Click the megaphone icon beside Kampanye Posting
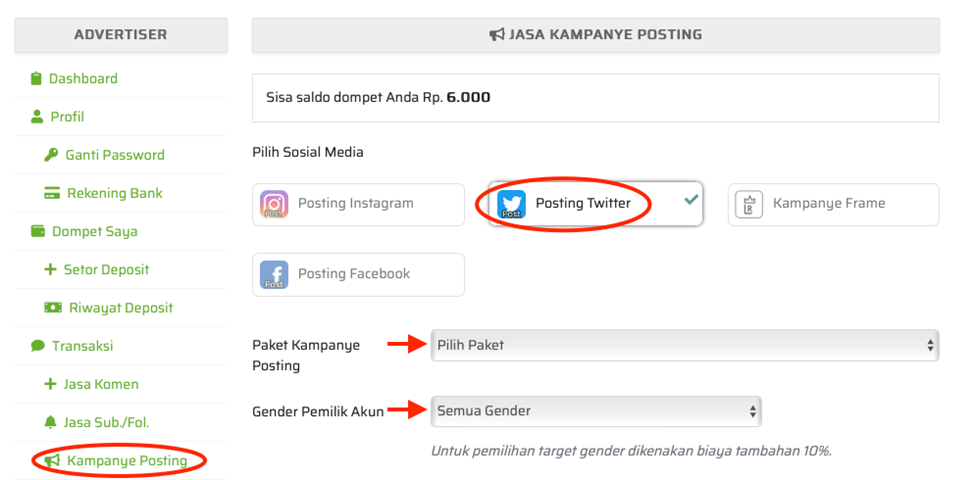This screenshot has width=975, height=480. coord(51,461)
